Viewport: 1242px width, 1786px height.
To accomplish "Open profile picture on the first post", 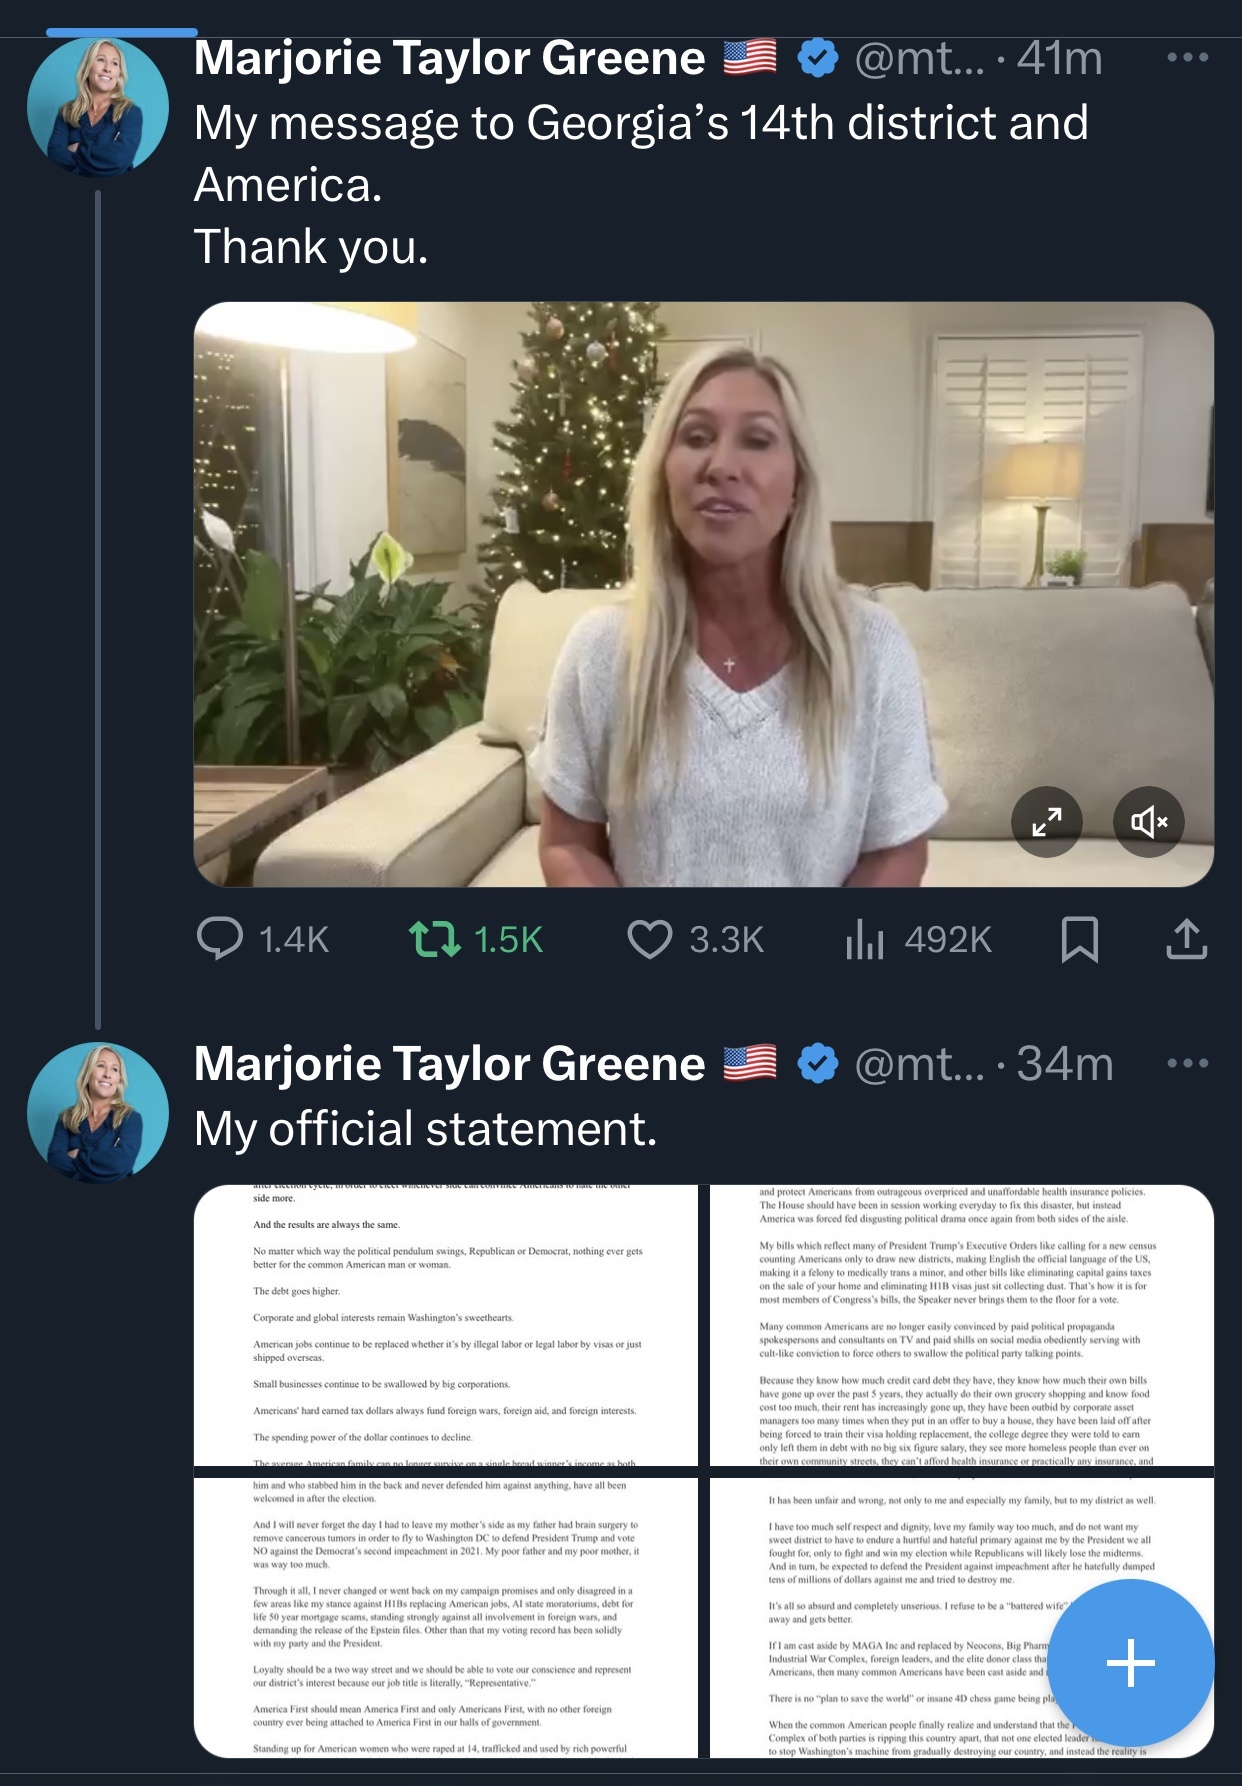I will [x=97, y=107].
